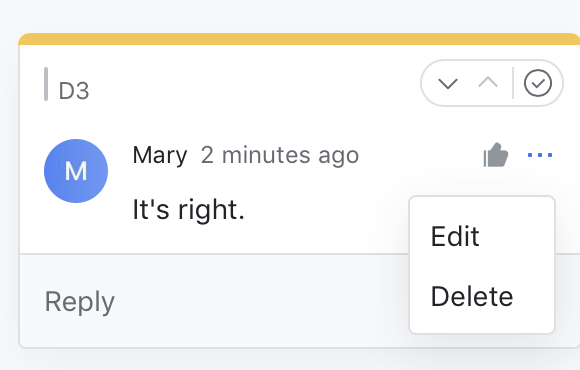Like Mary's comment with thumbs up
580x370 pixels.
coord(496,155)
